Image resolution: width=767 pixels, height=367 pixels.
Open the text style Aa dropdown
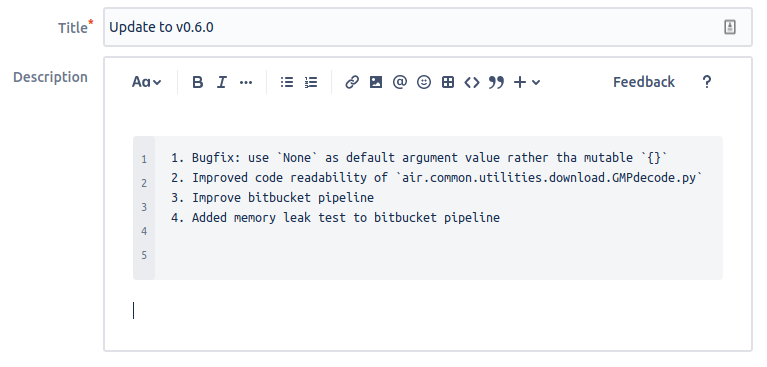coord(146,82)
